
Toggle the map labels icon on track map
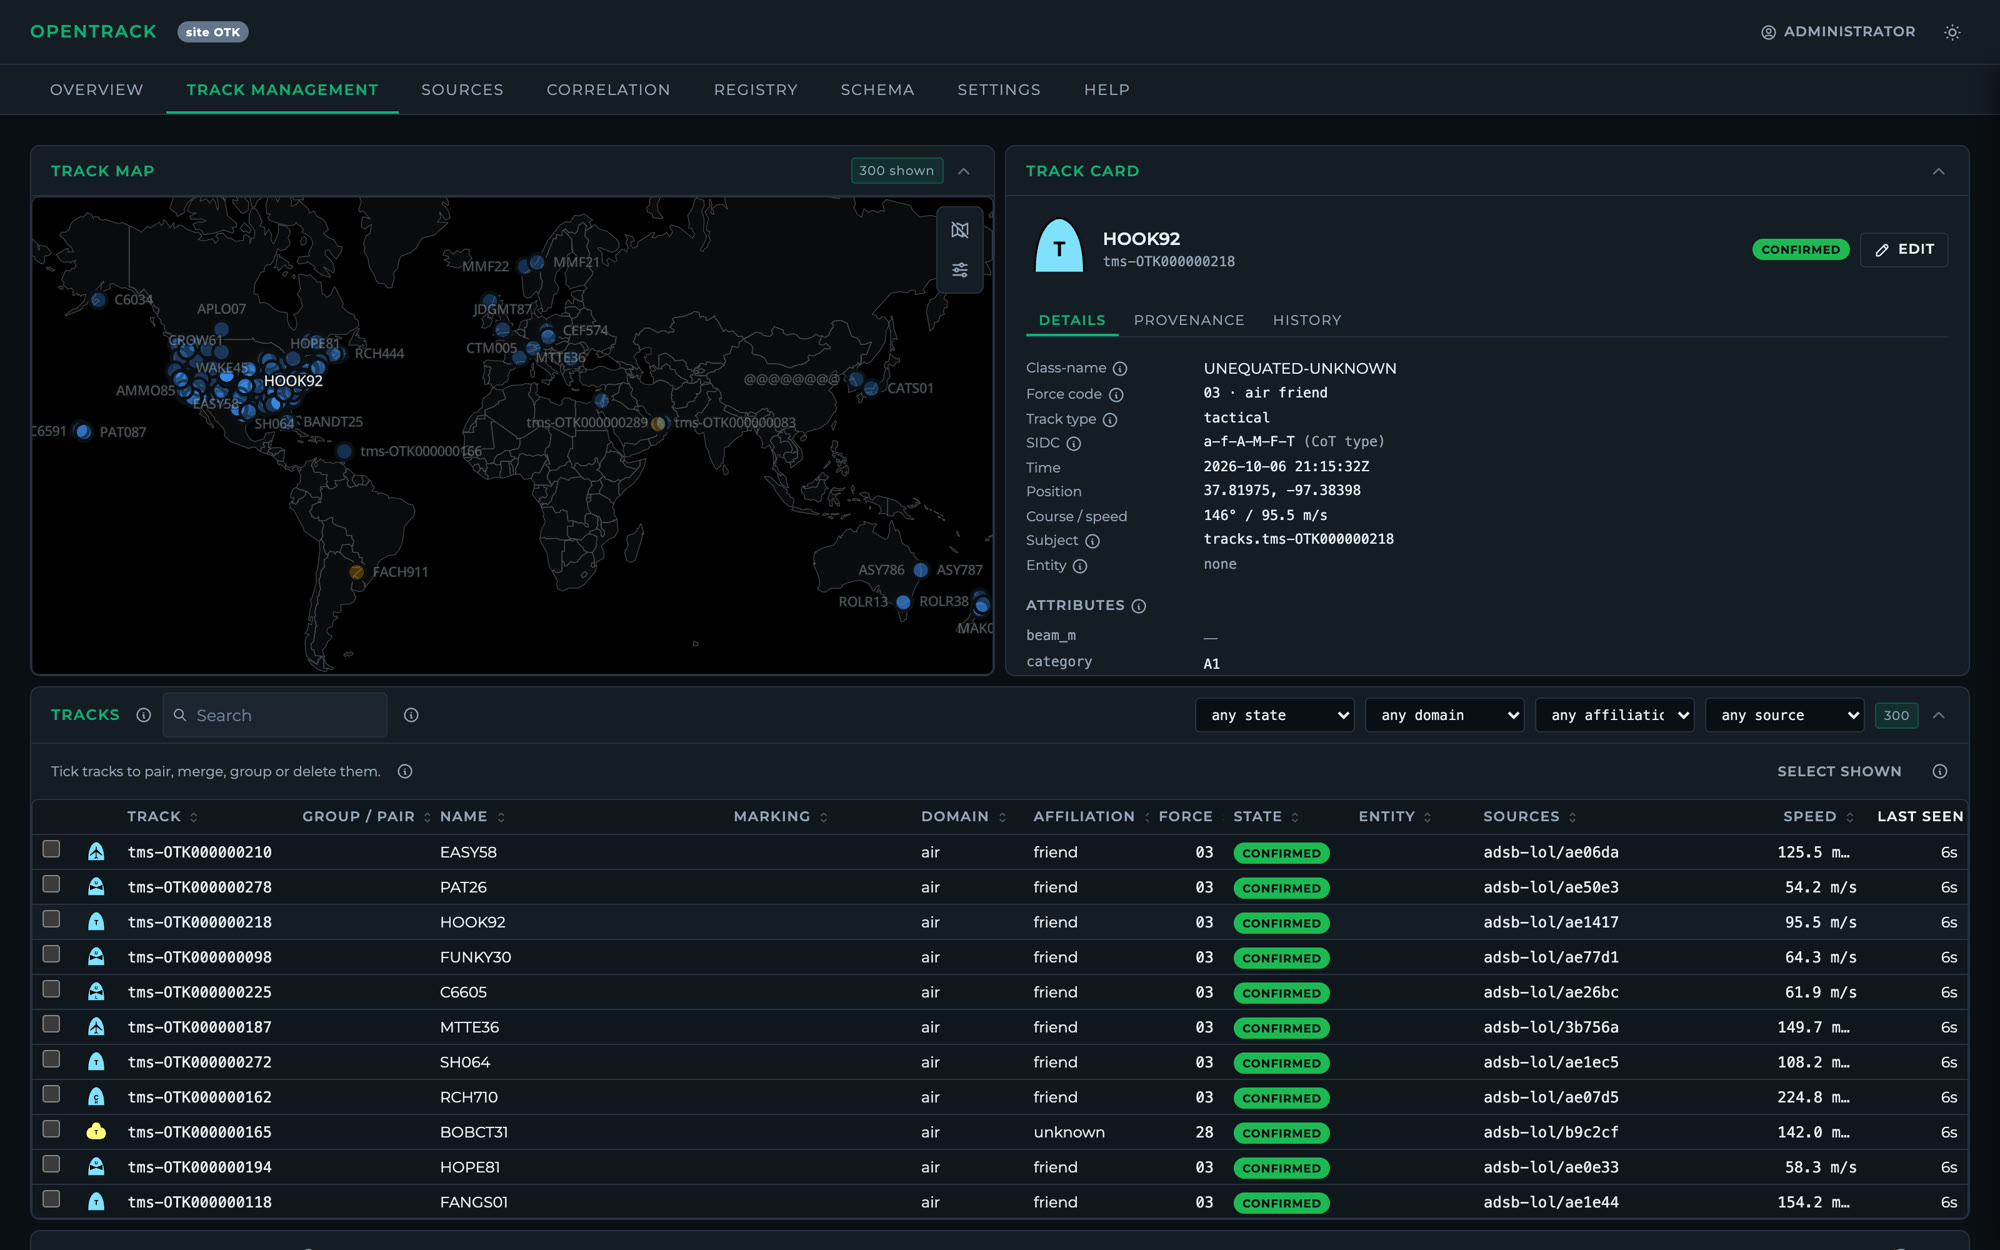[960, 230]
